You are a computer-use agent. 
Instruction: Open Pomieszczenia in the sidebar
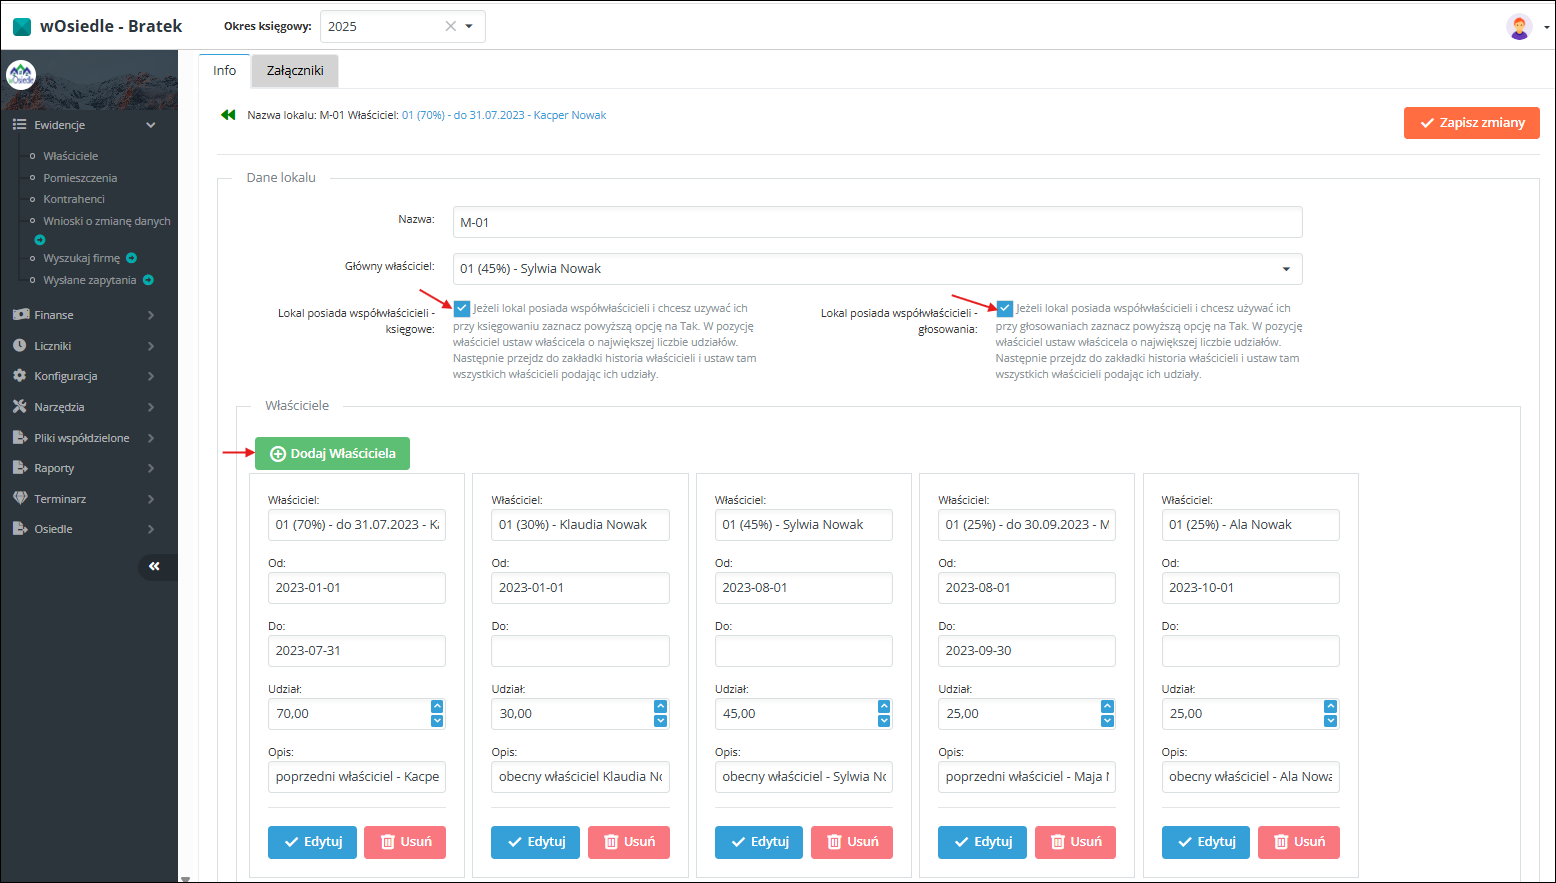[x=80, y=178]
